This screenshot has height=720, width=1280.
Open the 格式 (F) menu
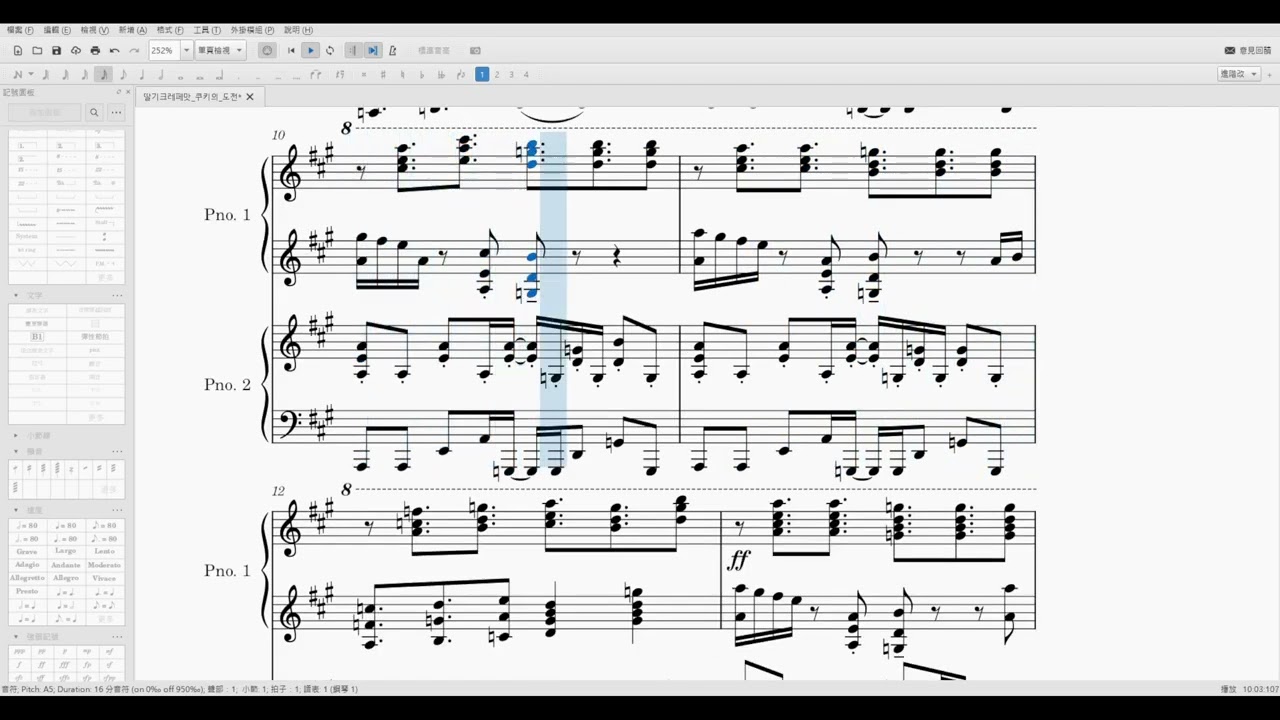170,30
